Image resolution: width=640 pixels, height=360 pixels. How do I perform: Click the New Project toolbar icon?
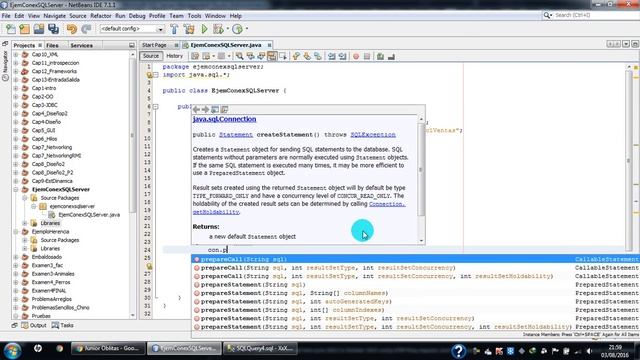(x=24, y=29)
